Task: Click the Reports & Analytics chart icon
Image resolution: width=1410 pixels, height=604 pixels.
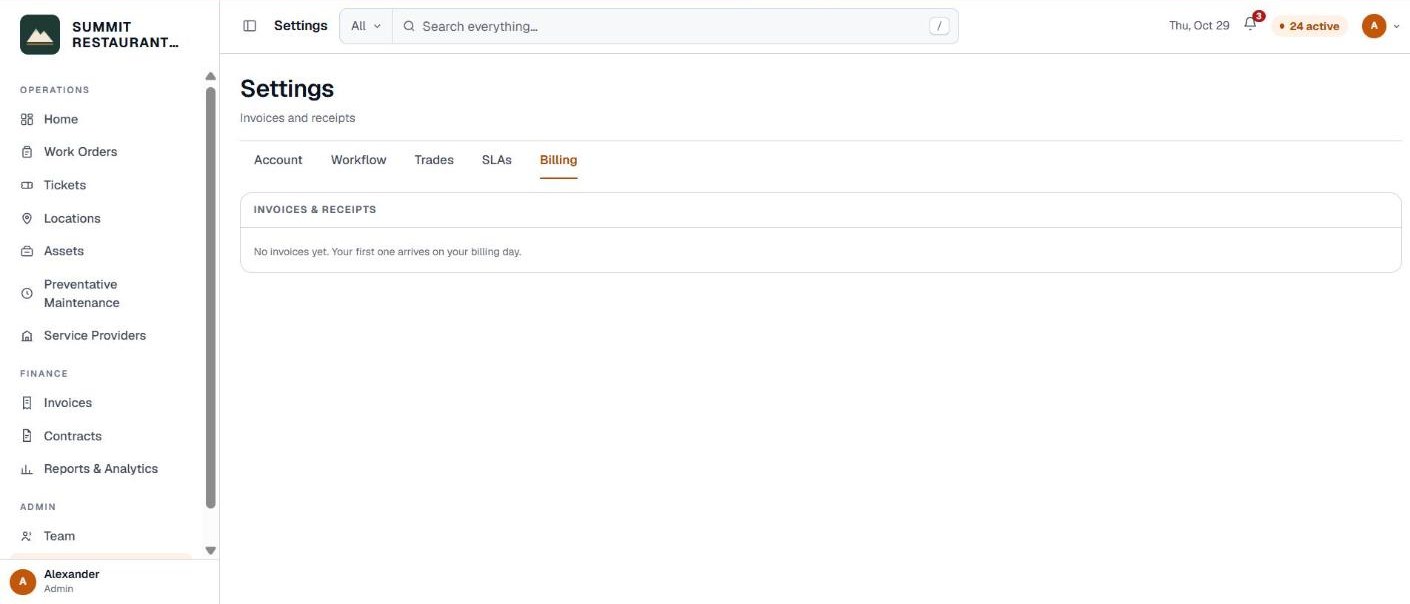Action: click(x=27, y=469)
